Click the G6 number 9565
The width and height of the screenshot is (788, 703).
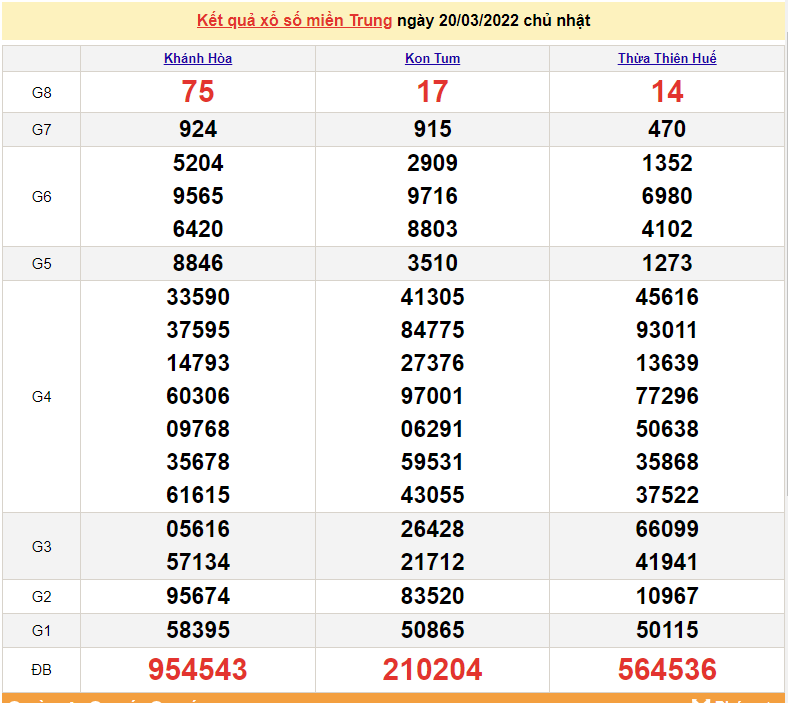[x=198, y=196]
